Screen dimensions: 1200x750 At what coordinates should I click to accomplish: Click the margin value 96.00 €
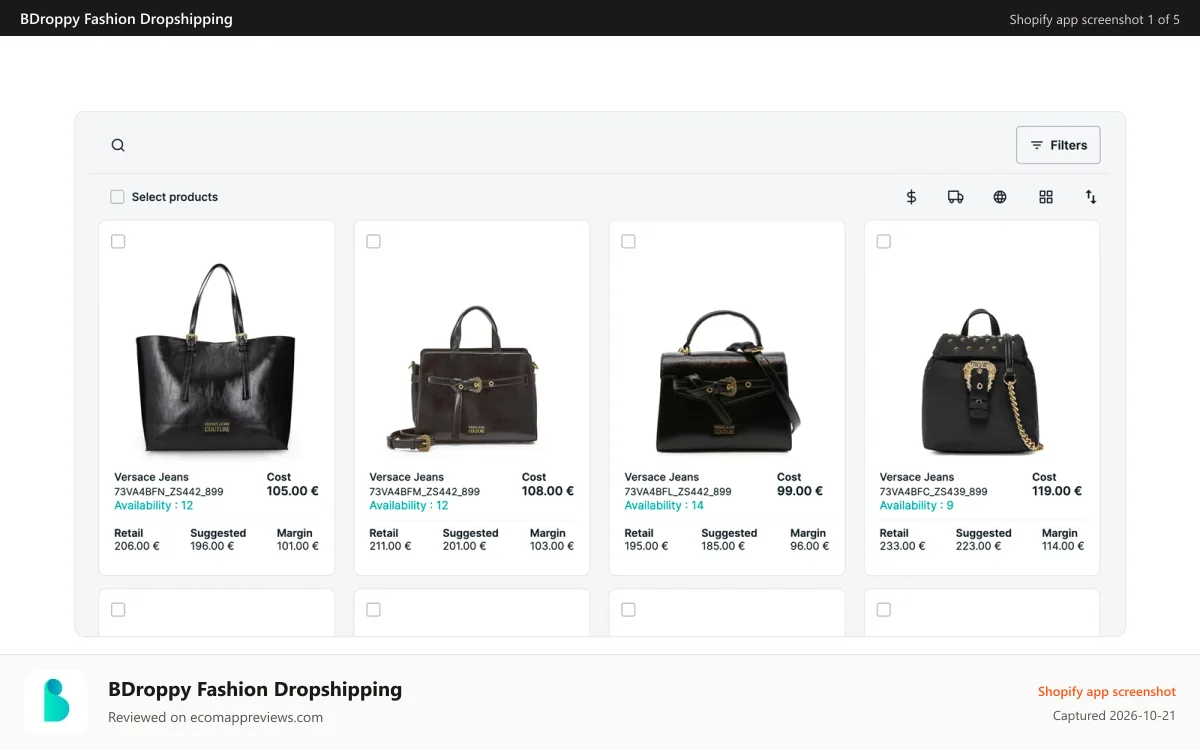pyautogui.click(x=810, y=546)
